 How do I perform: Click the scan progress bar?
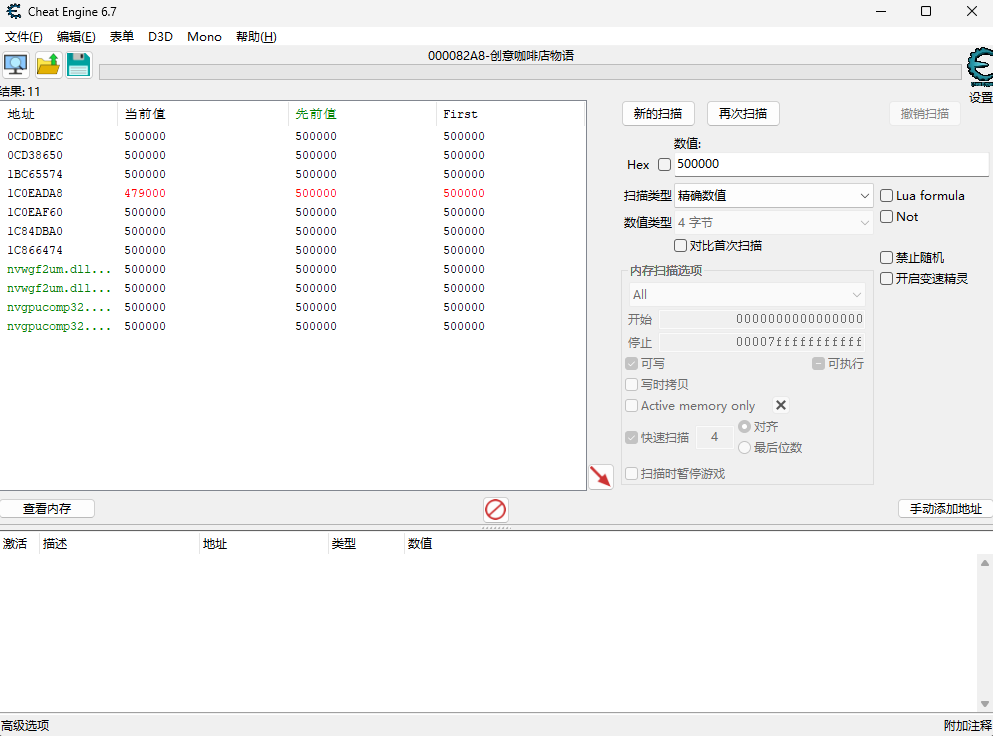tap(530, 72)
